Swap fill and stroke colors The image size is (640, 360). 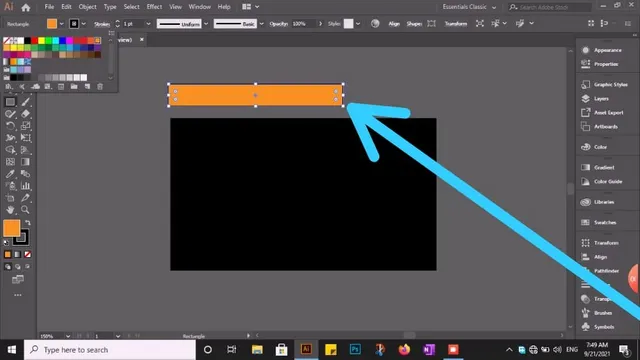(x=28, y=223)
